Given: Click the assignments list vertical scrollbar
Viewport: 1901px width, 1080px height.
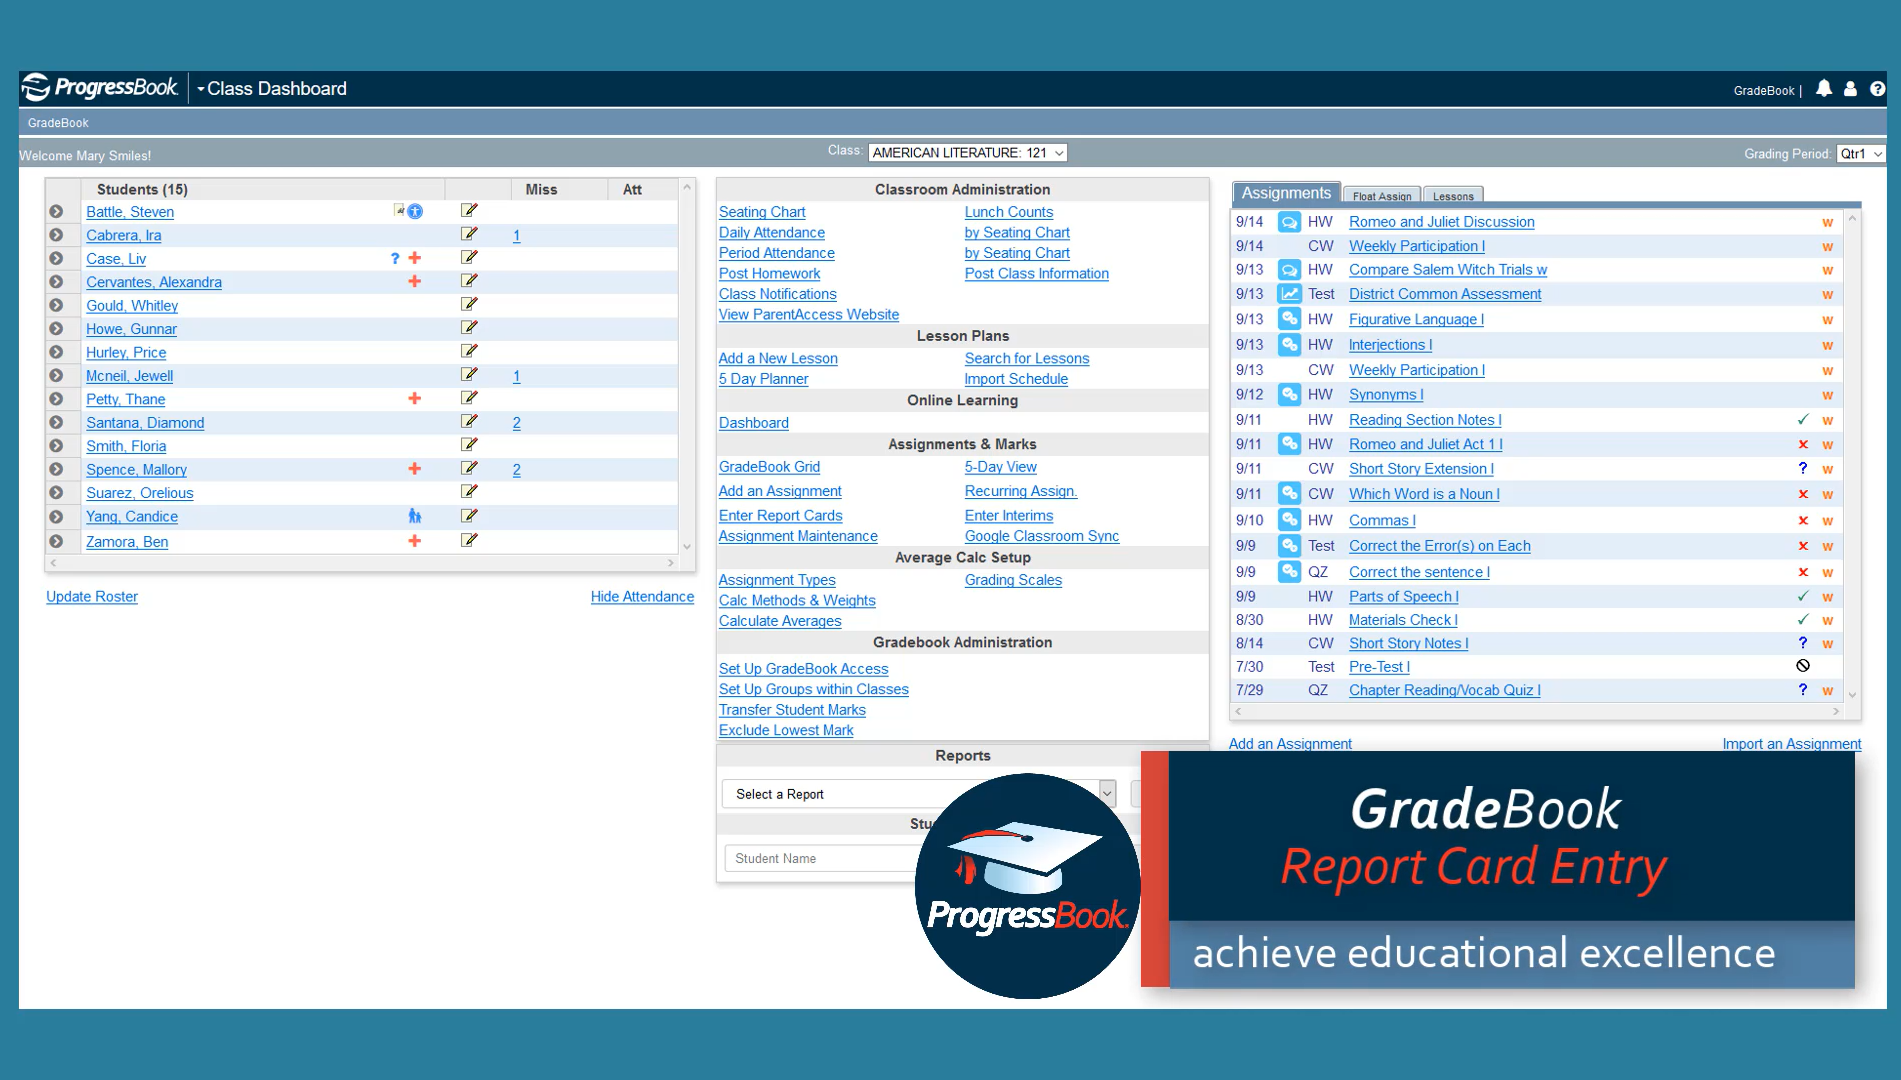Looking at the screenshot, I should coord(1852,456).
